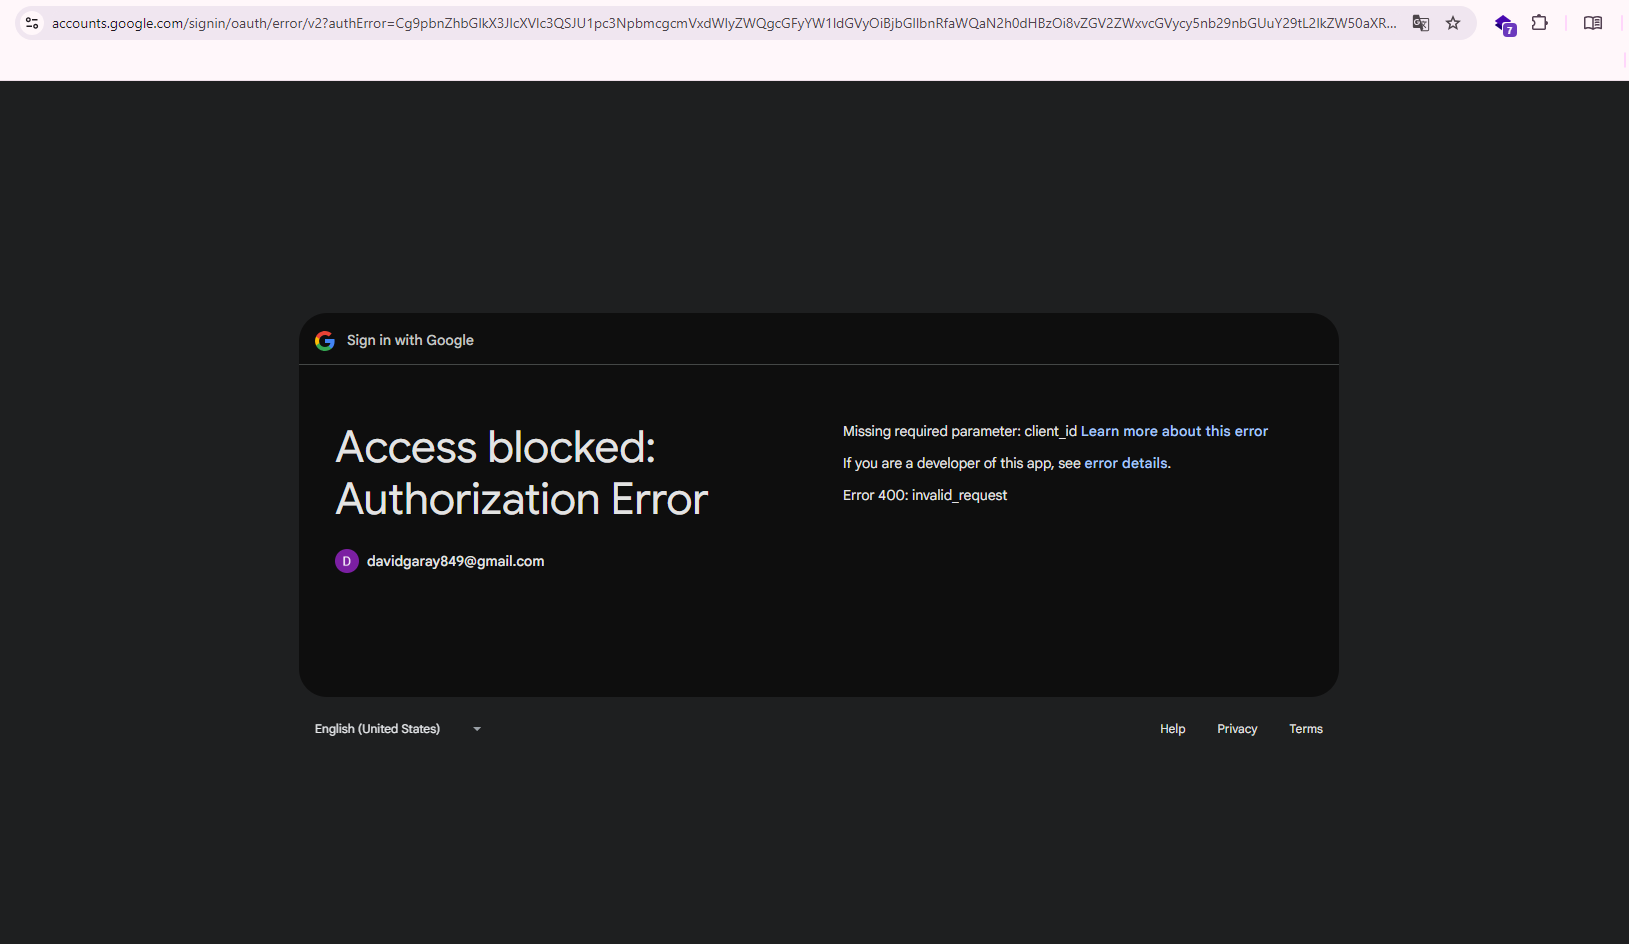Open site information icon in address bar
This screenshot has height=944, width=1629.
pyautogui.click(x=32, y=23)
